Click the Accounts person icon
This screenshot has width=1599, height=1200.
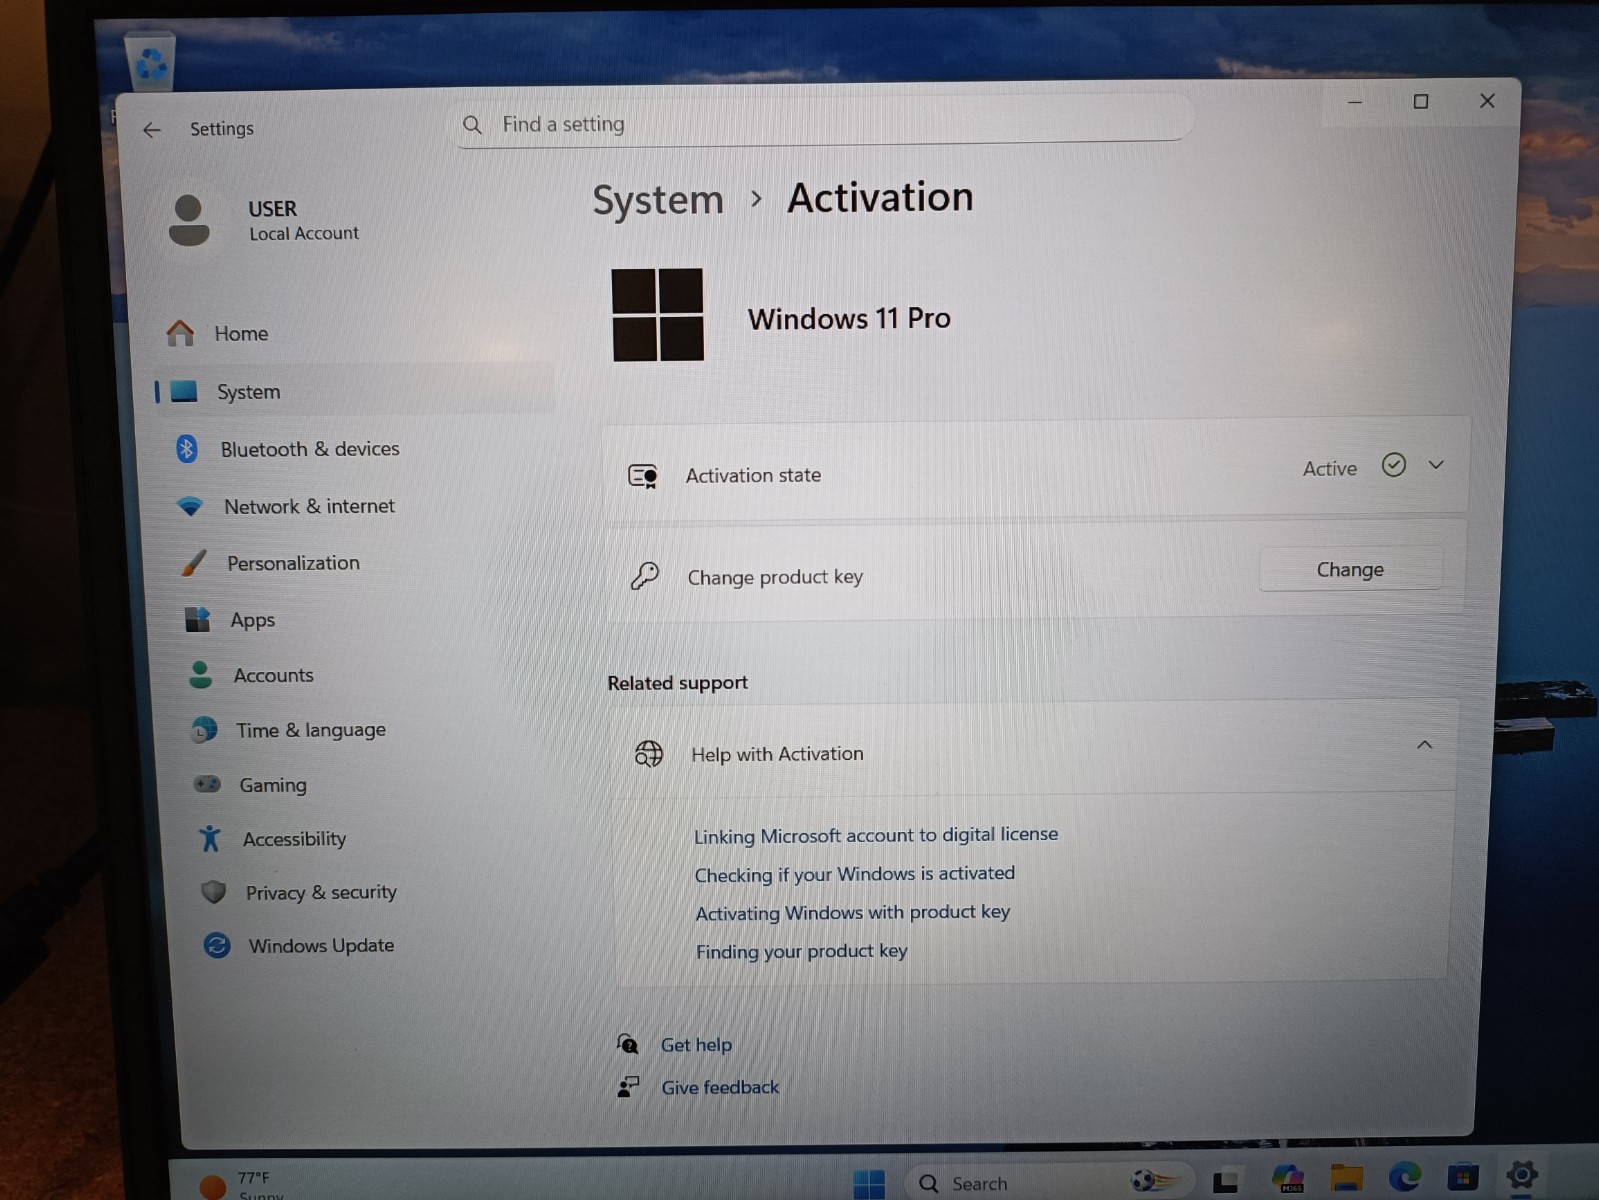[x=200, y=675]
